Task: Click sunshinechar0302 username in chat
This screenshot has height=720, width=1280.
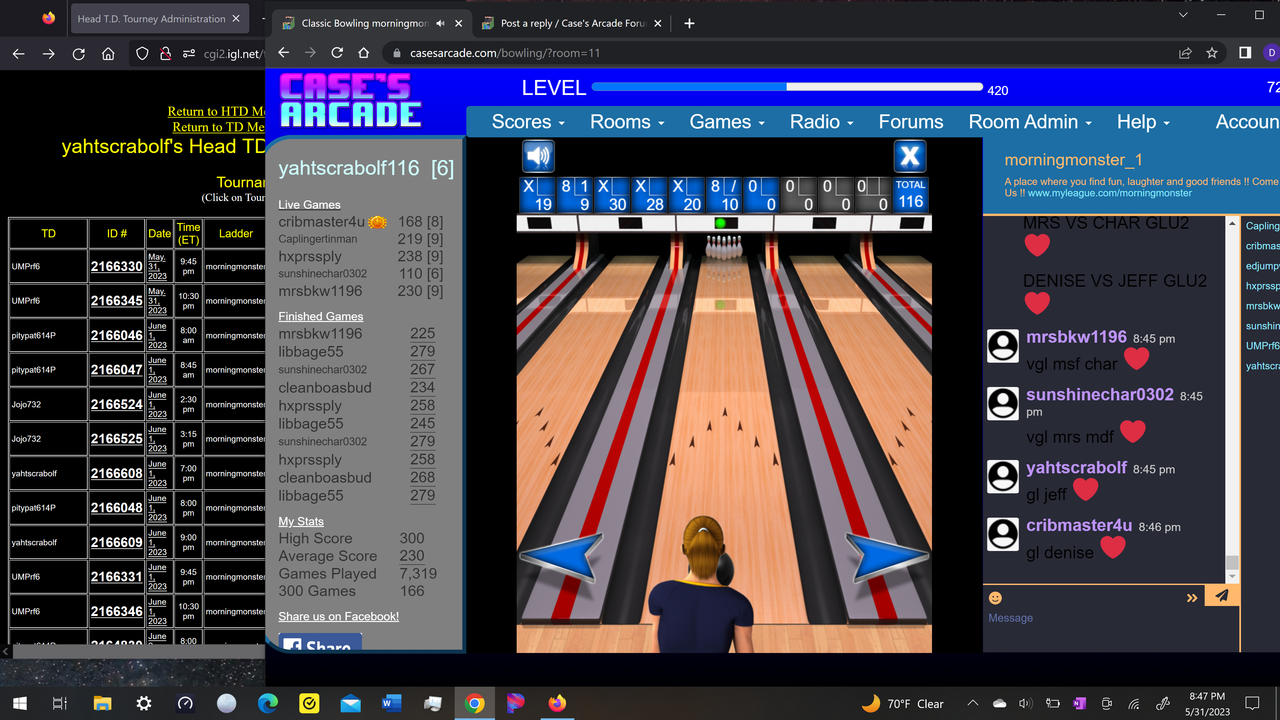Action: [1100, 395]
